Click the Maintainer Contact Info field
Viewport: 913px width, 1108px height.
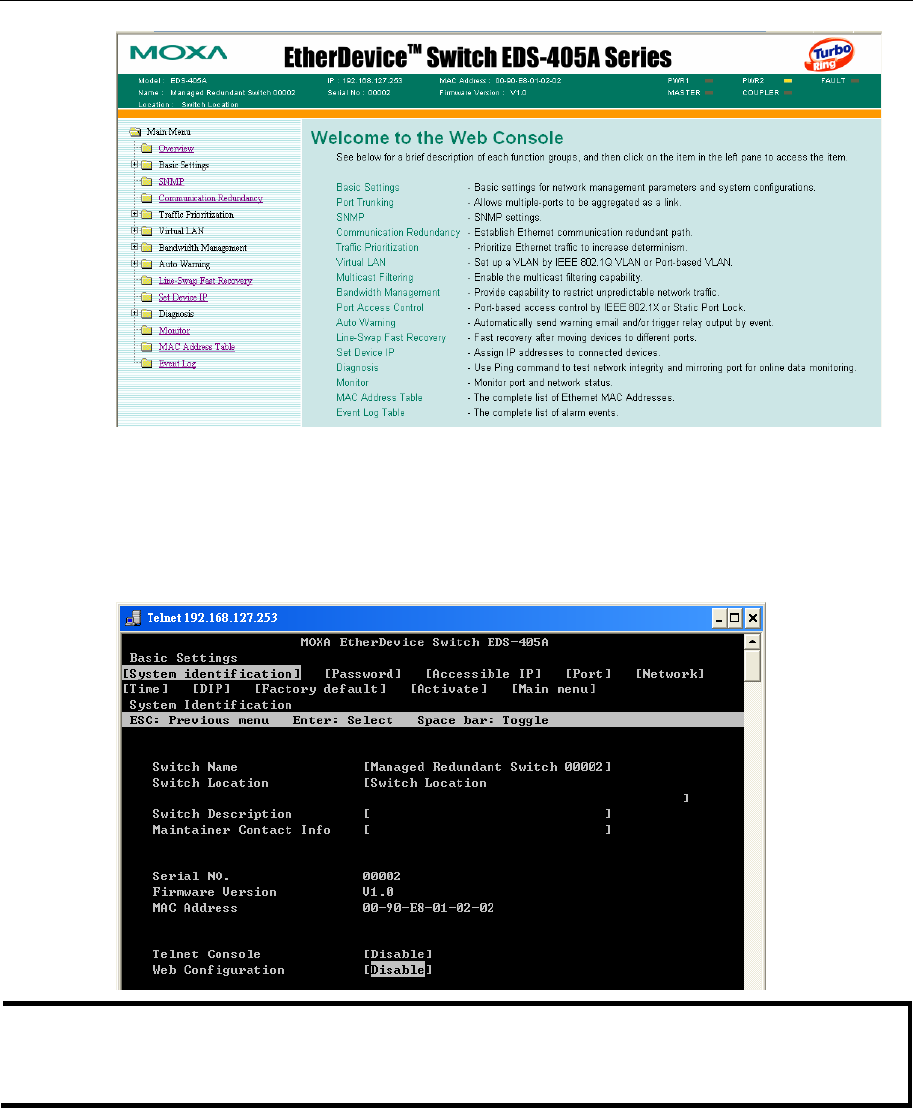(x=487, y=830)
